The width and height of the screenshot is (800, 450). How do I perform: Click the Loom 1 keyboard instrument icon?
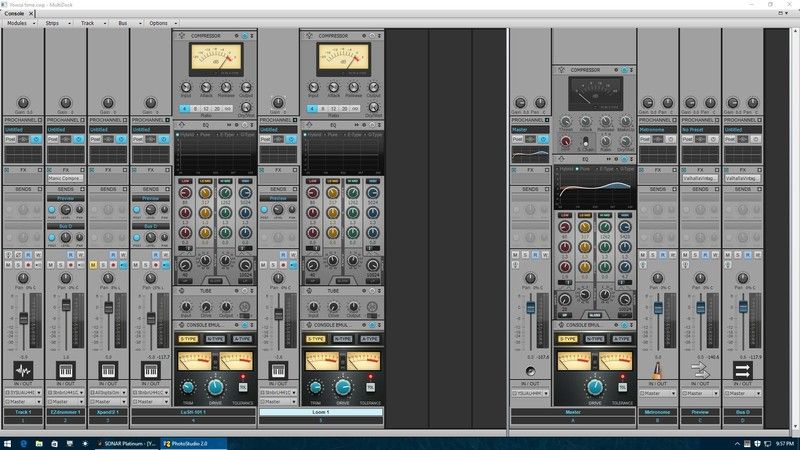(x=278, y=370)
